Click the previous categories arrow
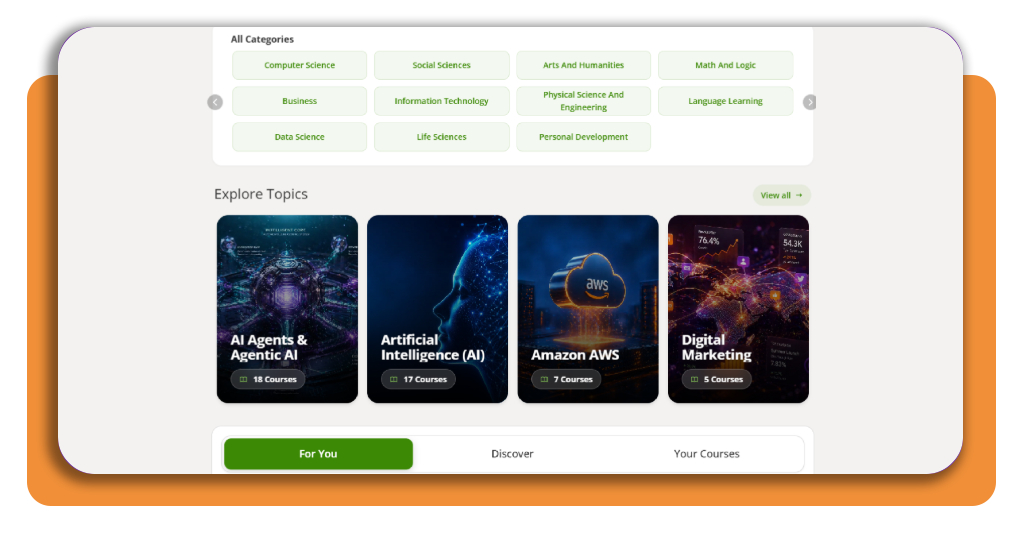The image size is (1024, 536). (215, 102)
